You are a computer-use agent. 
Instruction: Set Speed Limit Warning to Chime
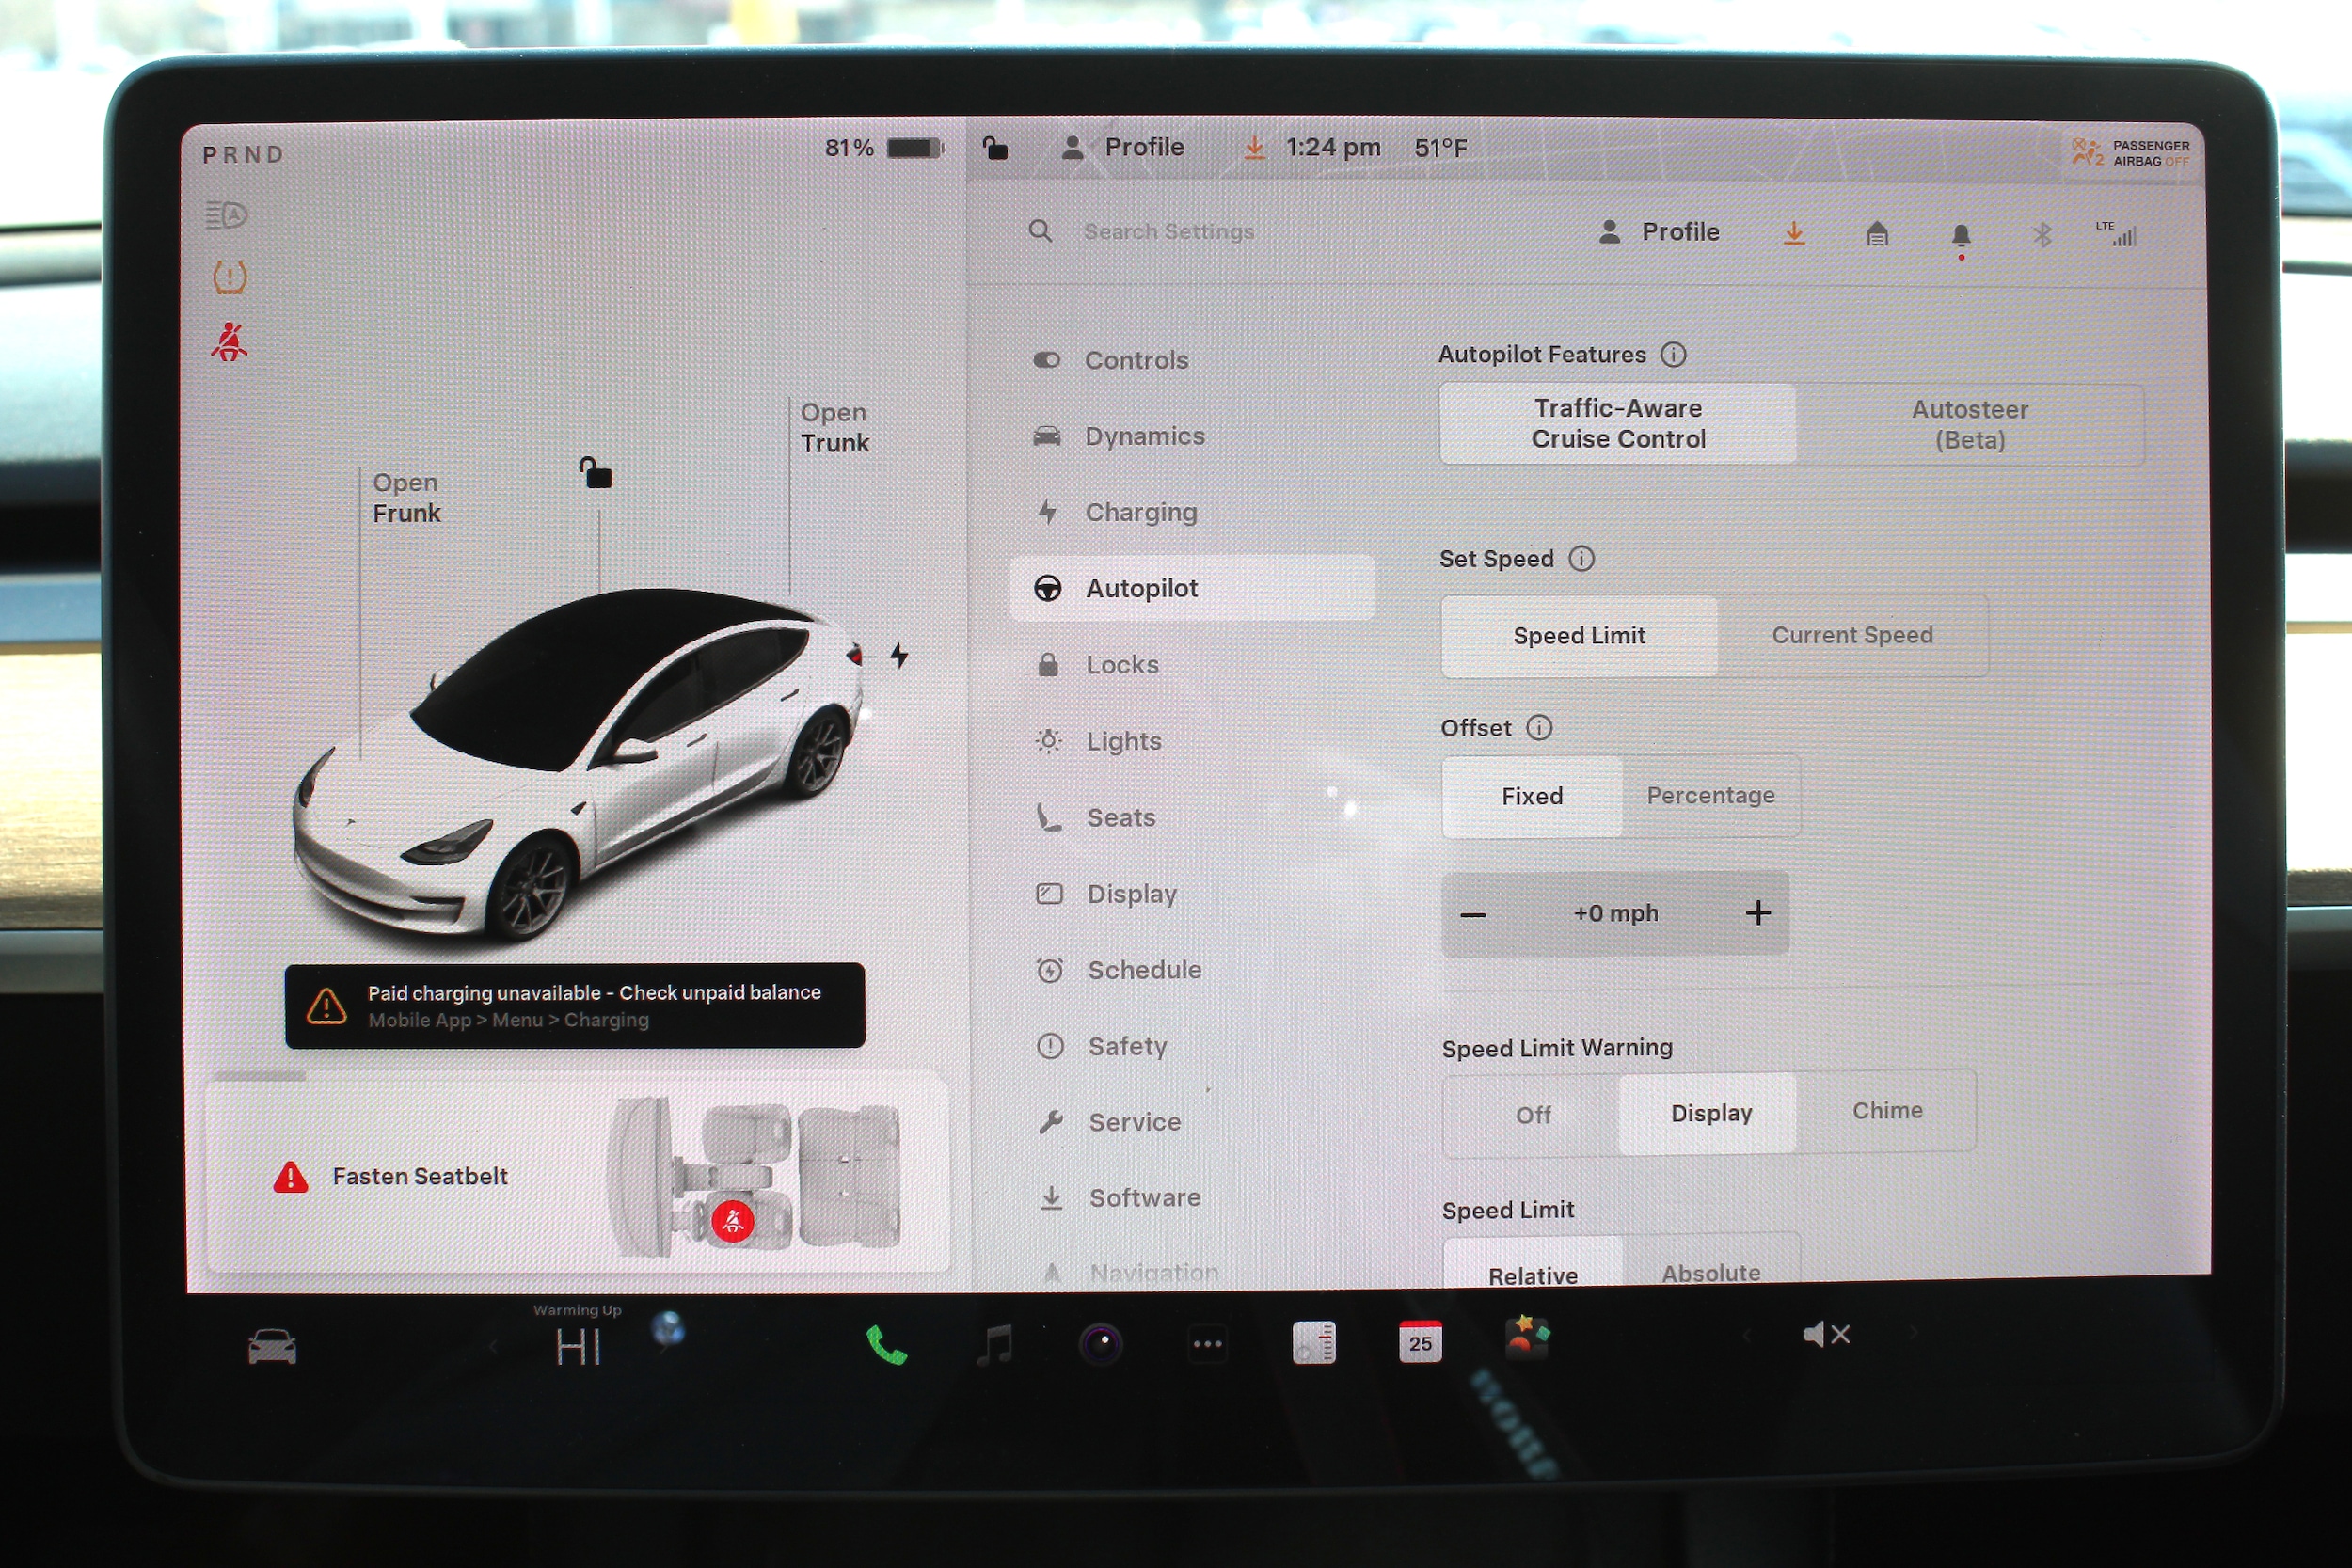1886,1111
